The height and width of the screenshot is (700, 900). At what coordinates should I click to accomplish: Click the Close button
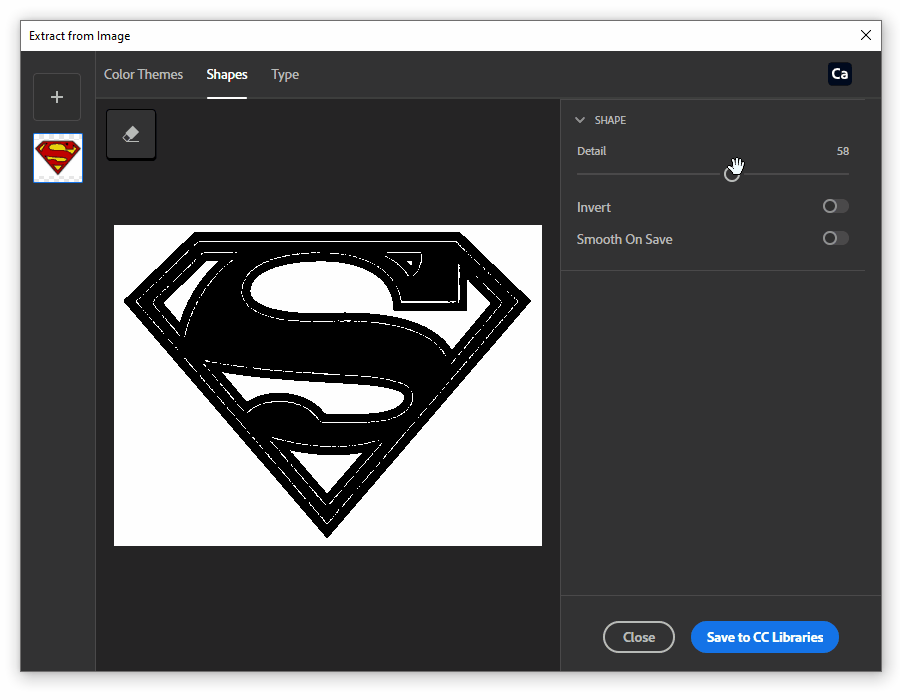(639, 637)
